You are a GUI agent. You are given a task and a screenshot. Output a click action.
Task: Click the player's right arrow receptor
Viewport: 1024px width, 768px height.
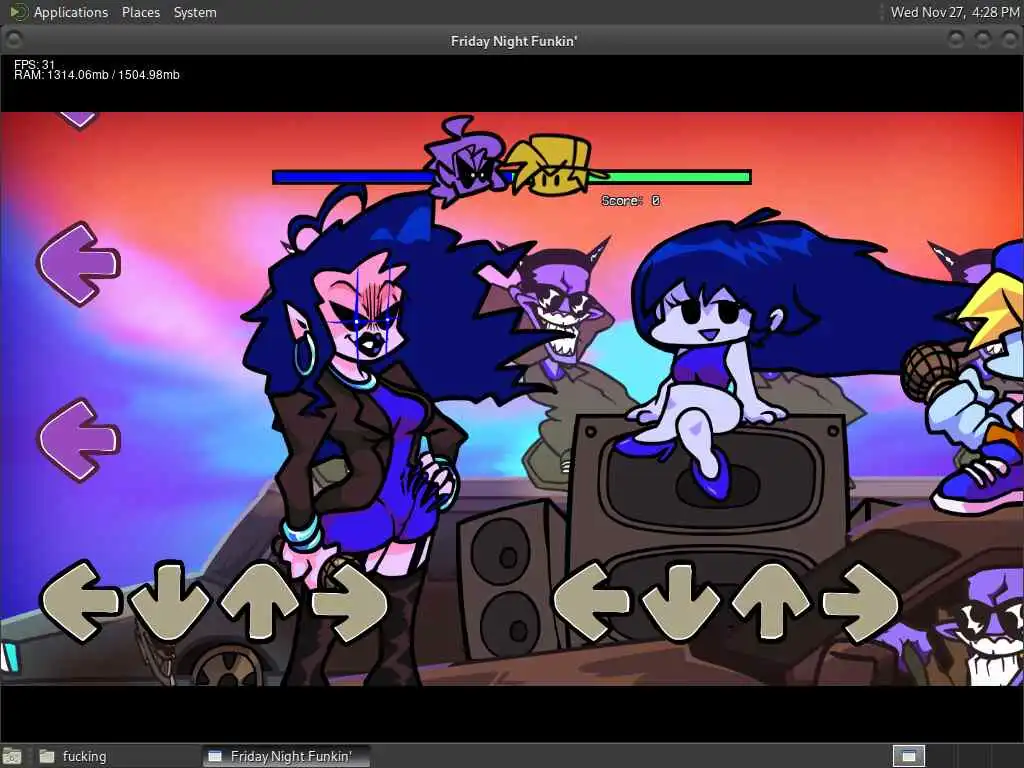tap(861, 603)
